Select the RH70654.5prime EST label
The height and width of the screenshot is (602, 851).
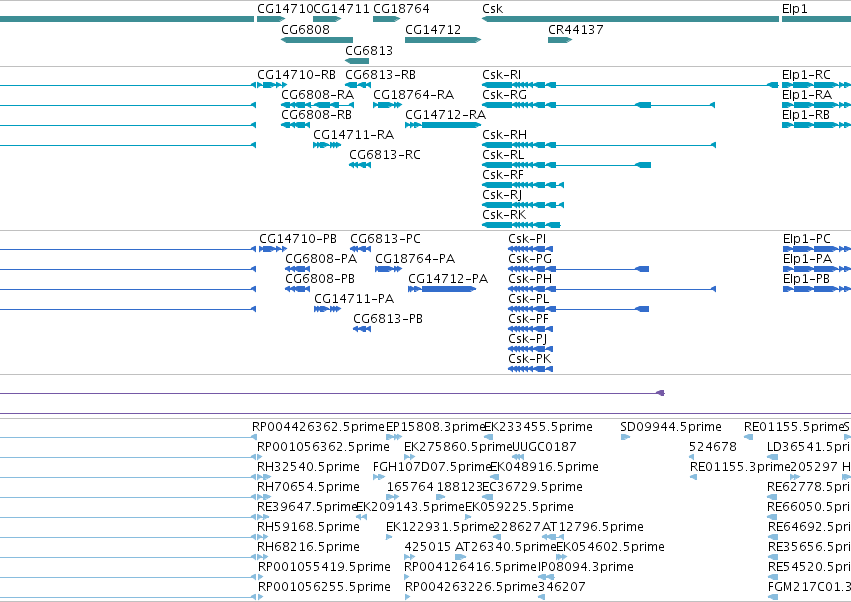click(x=308, y=488)
